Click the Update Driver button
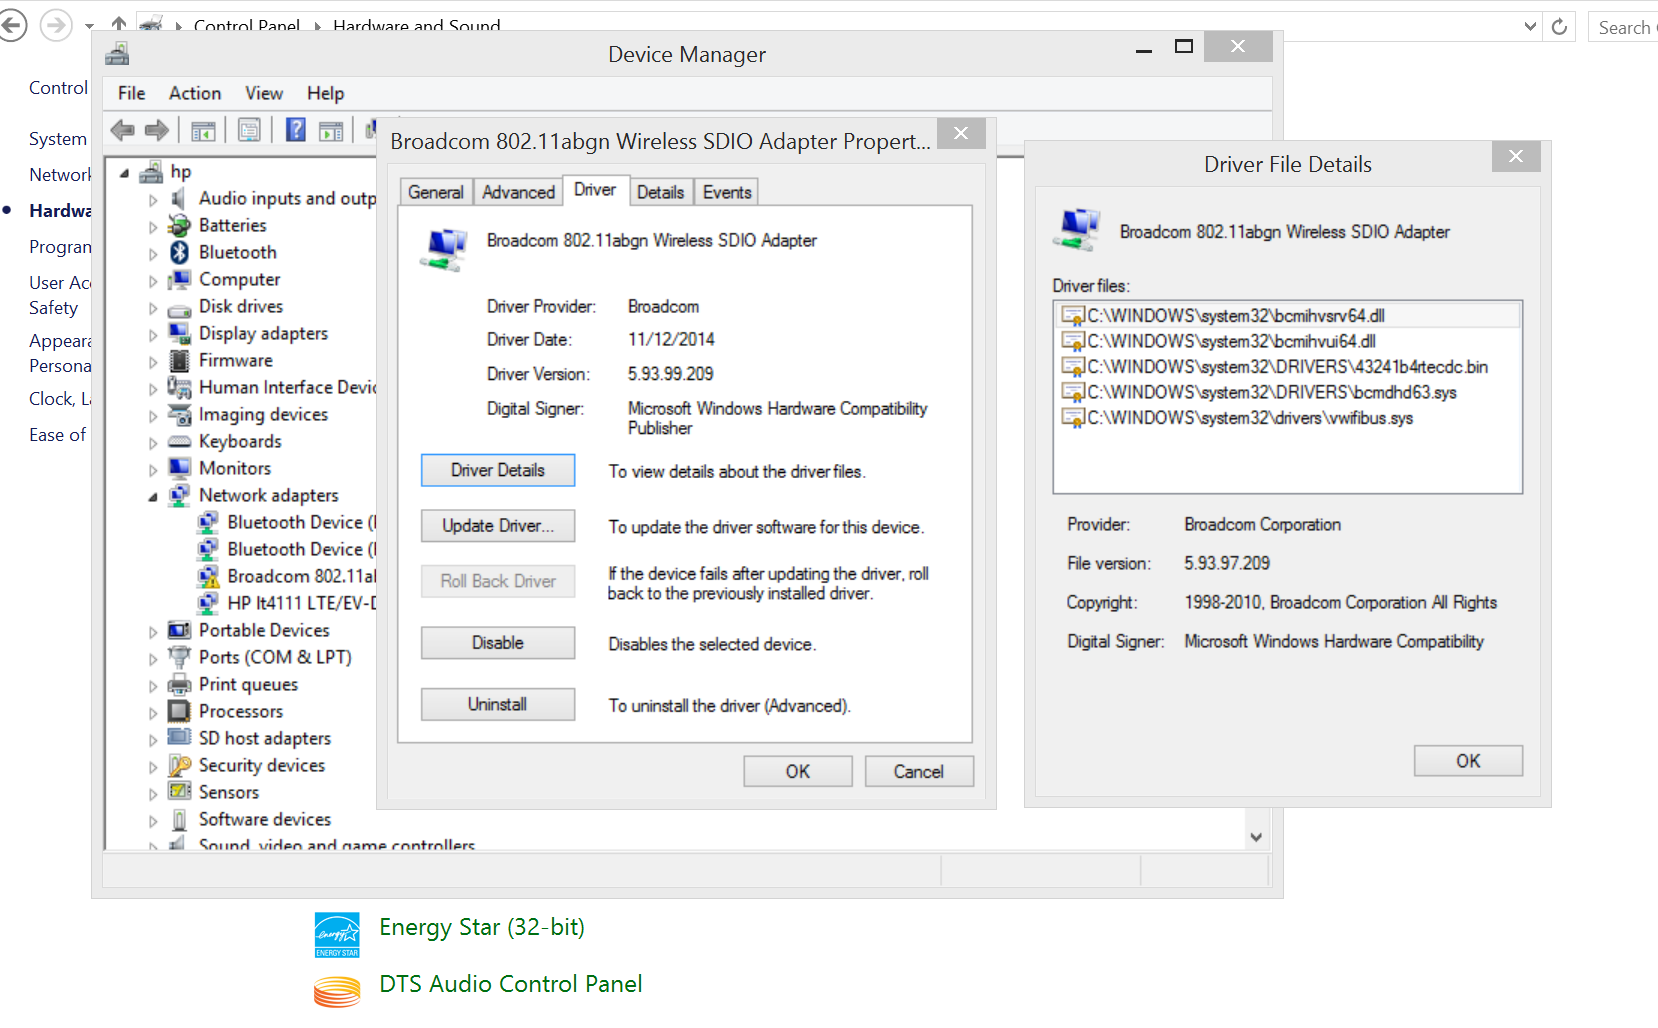This screenshot has height=1028, width=1658. 498,526
